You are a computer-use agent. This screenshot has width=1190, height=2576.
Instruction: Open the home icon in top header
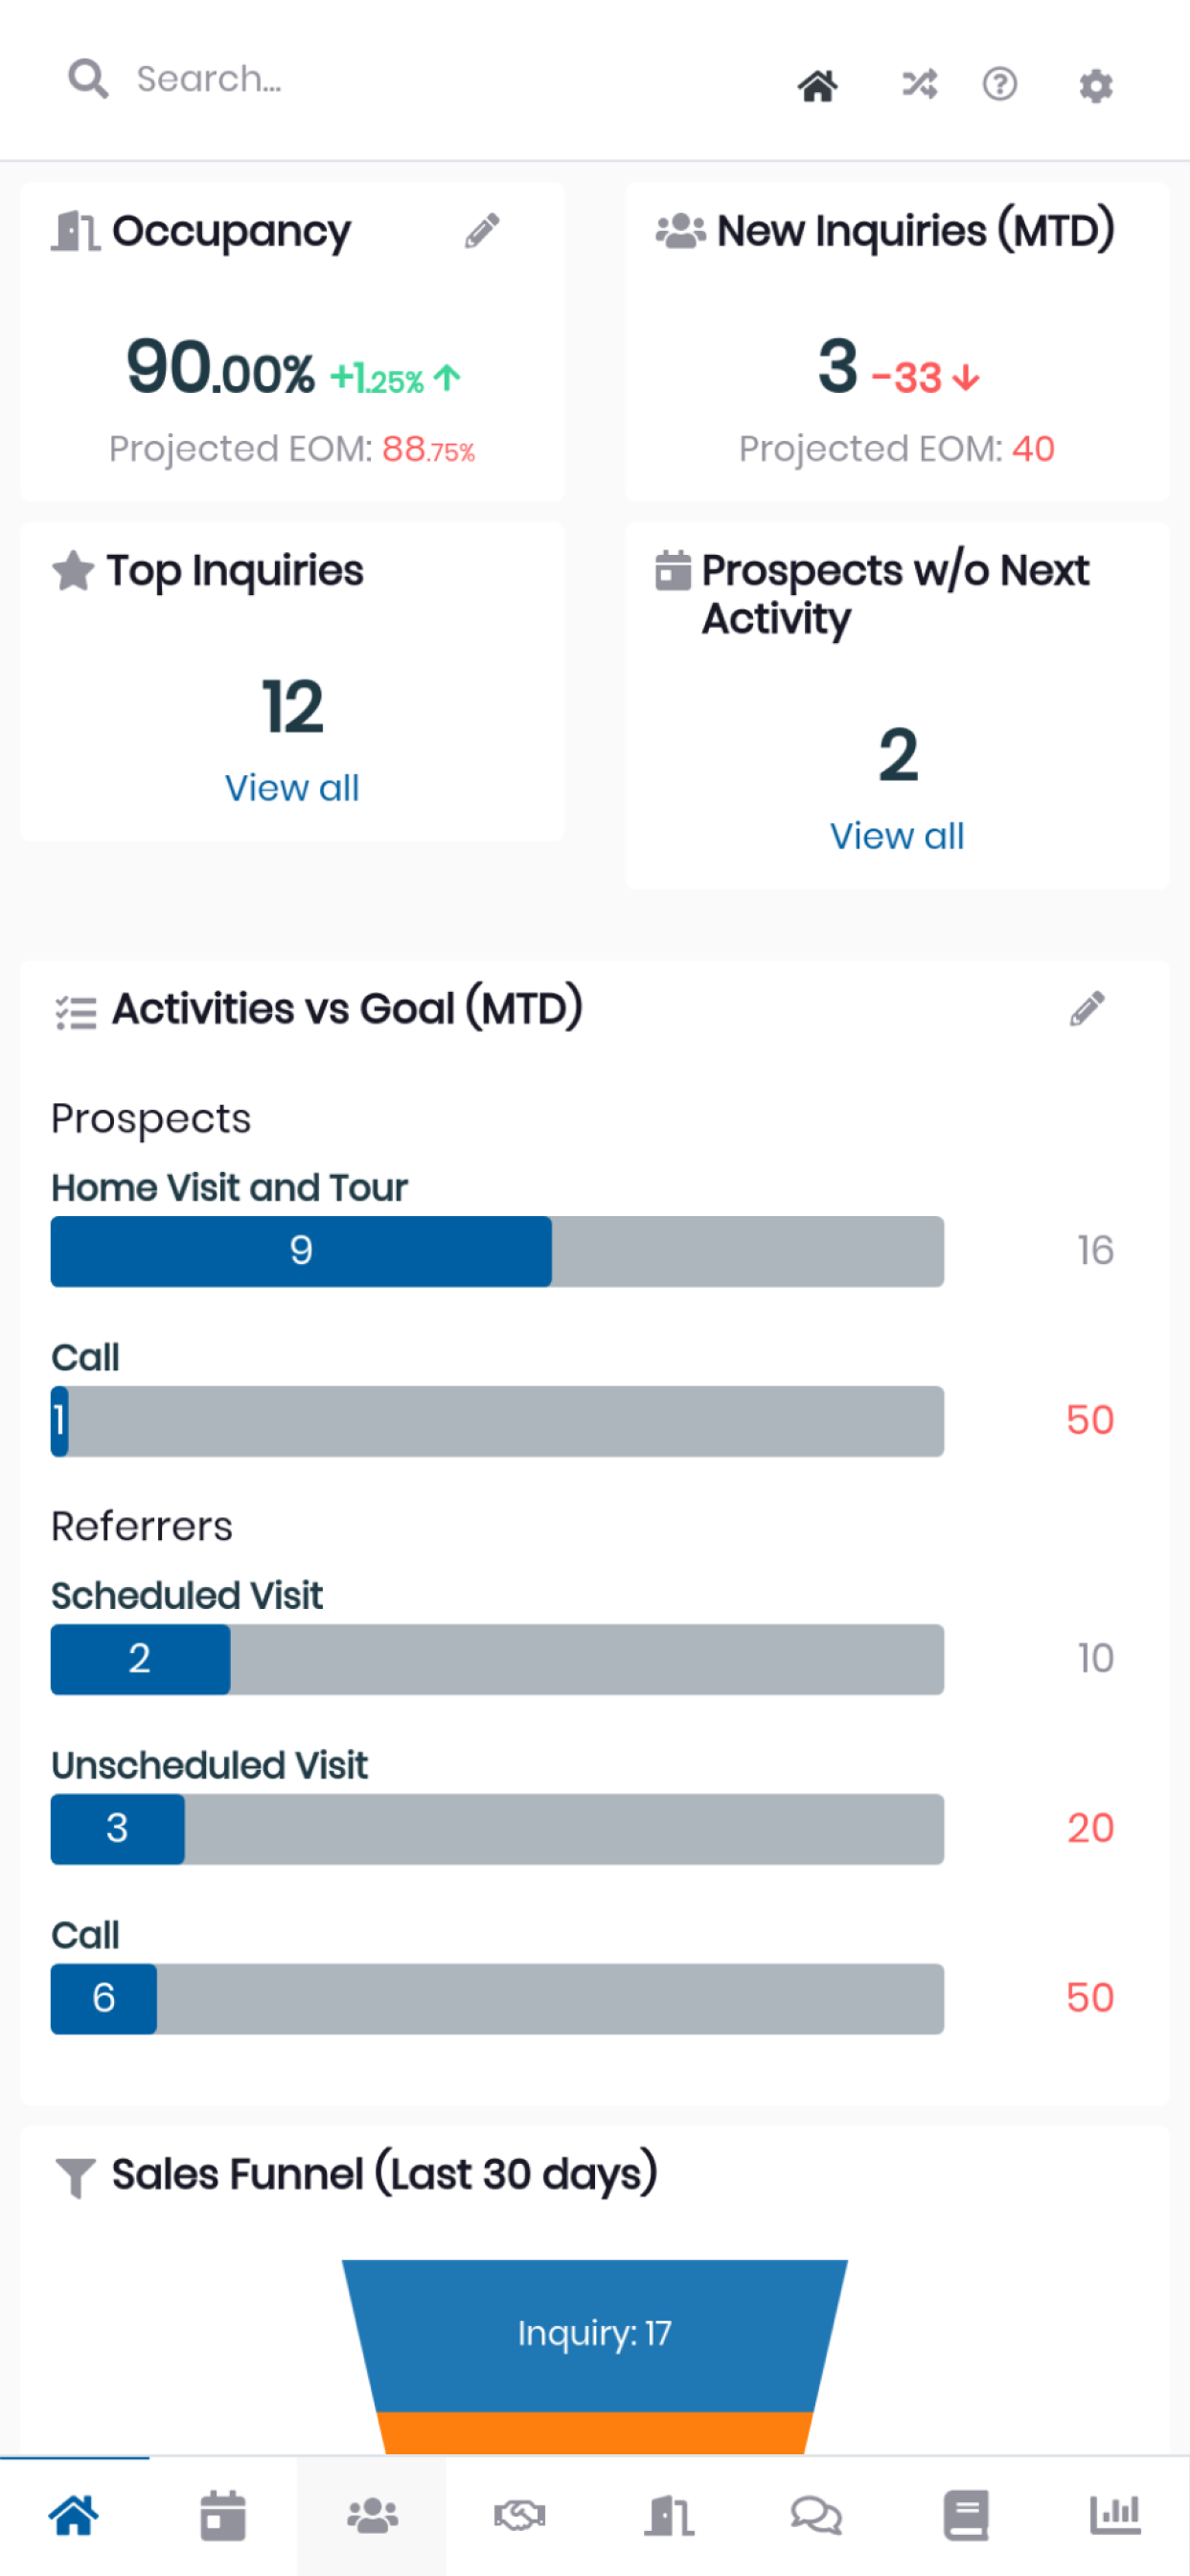817,86
